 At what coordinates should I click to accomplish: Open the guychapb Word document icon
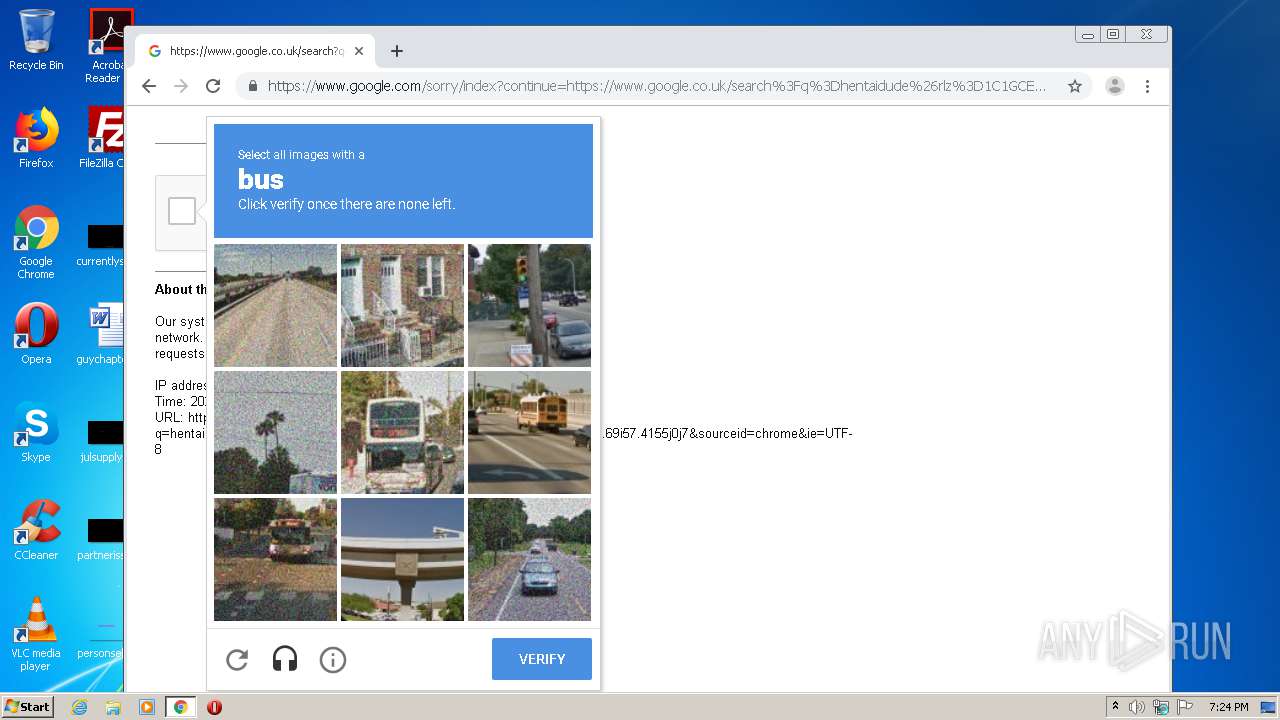tap(101, 334)
